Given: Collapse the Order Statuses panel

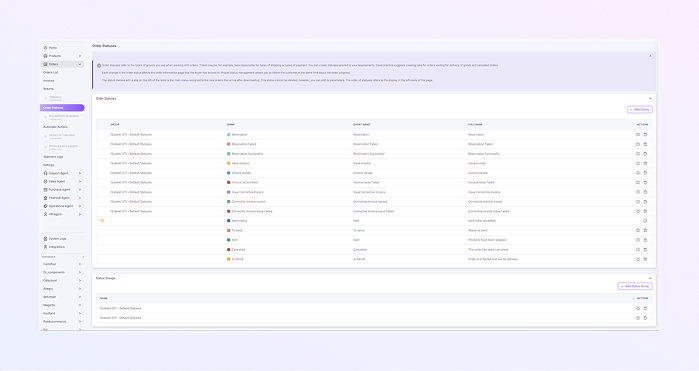Looking at the screenshot, I should (650, 99).
